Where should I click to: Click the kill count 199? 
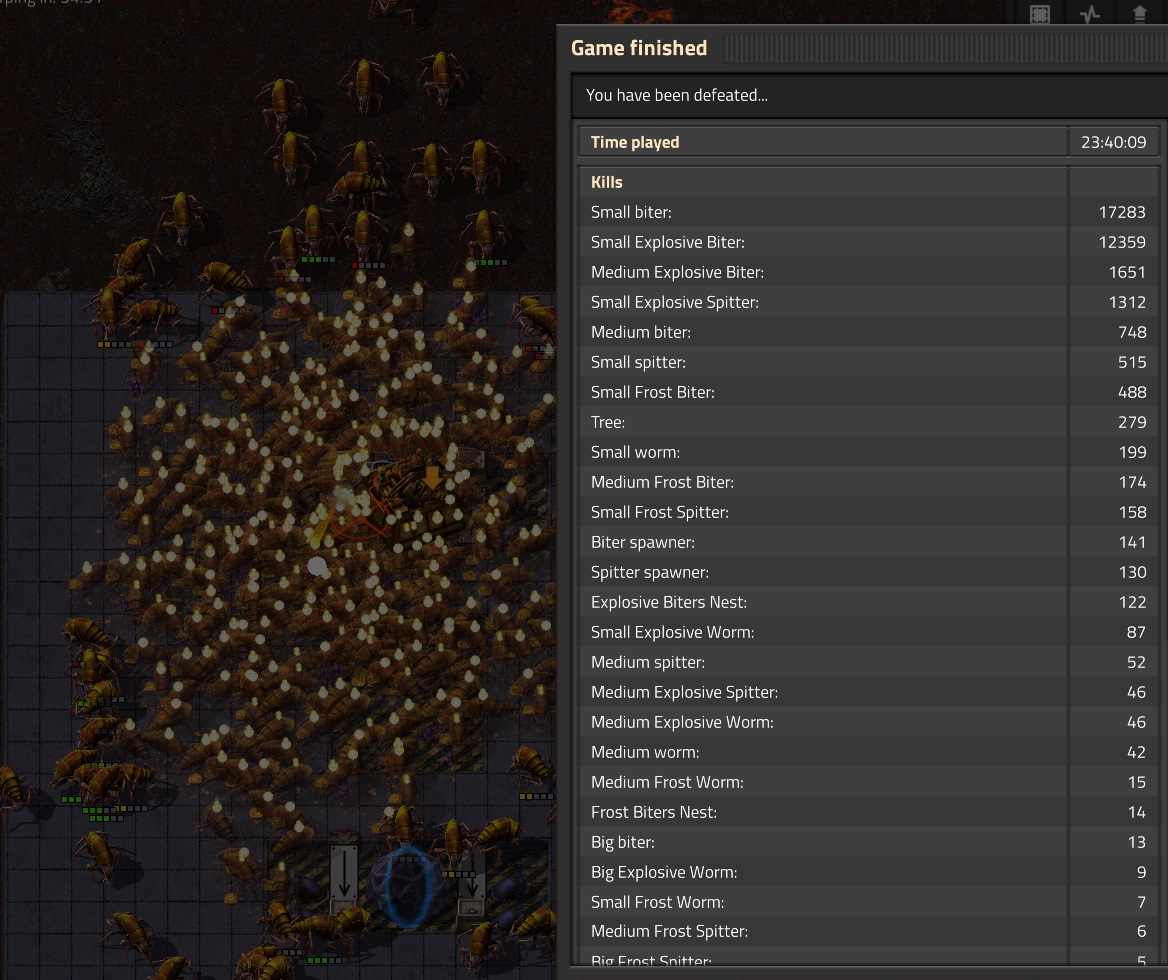[x=1132, y=452]
